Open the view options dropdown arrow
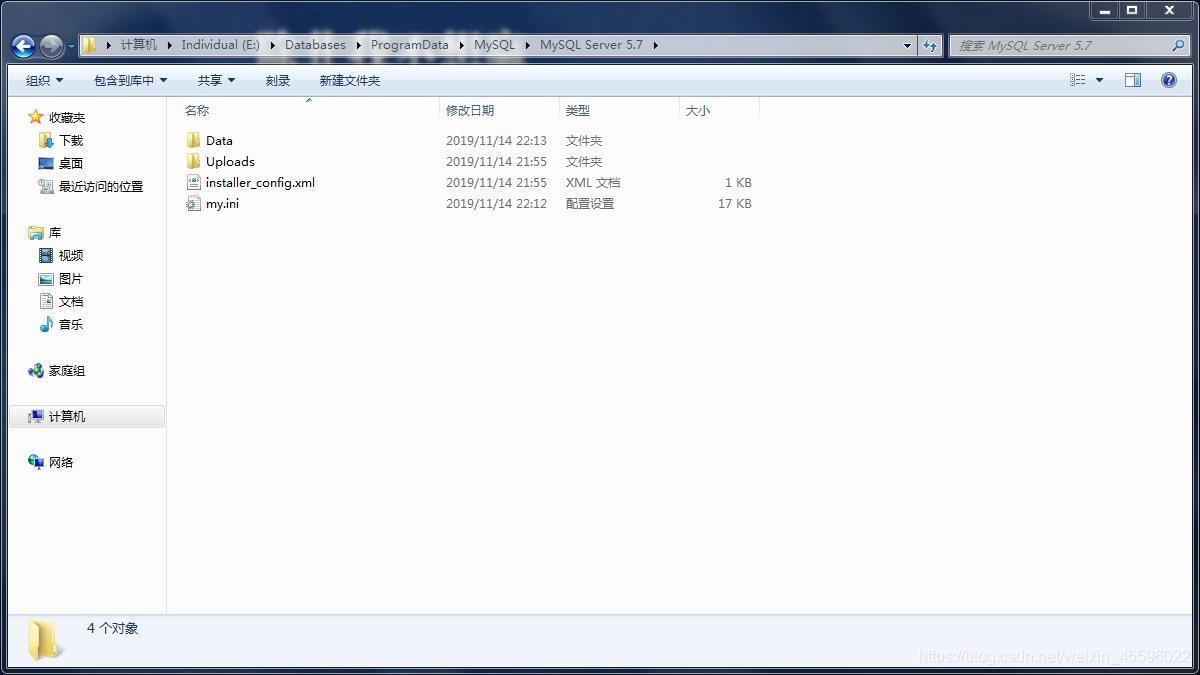The height and width of the screenshot is (675, 1200). tap(1099, 80)
